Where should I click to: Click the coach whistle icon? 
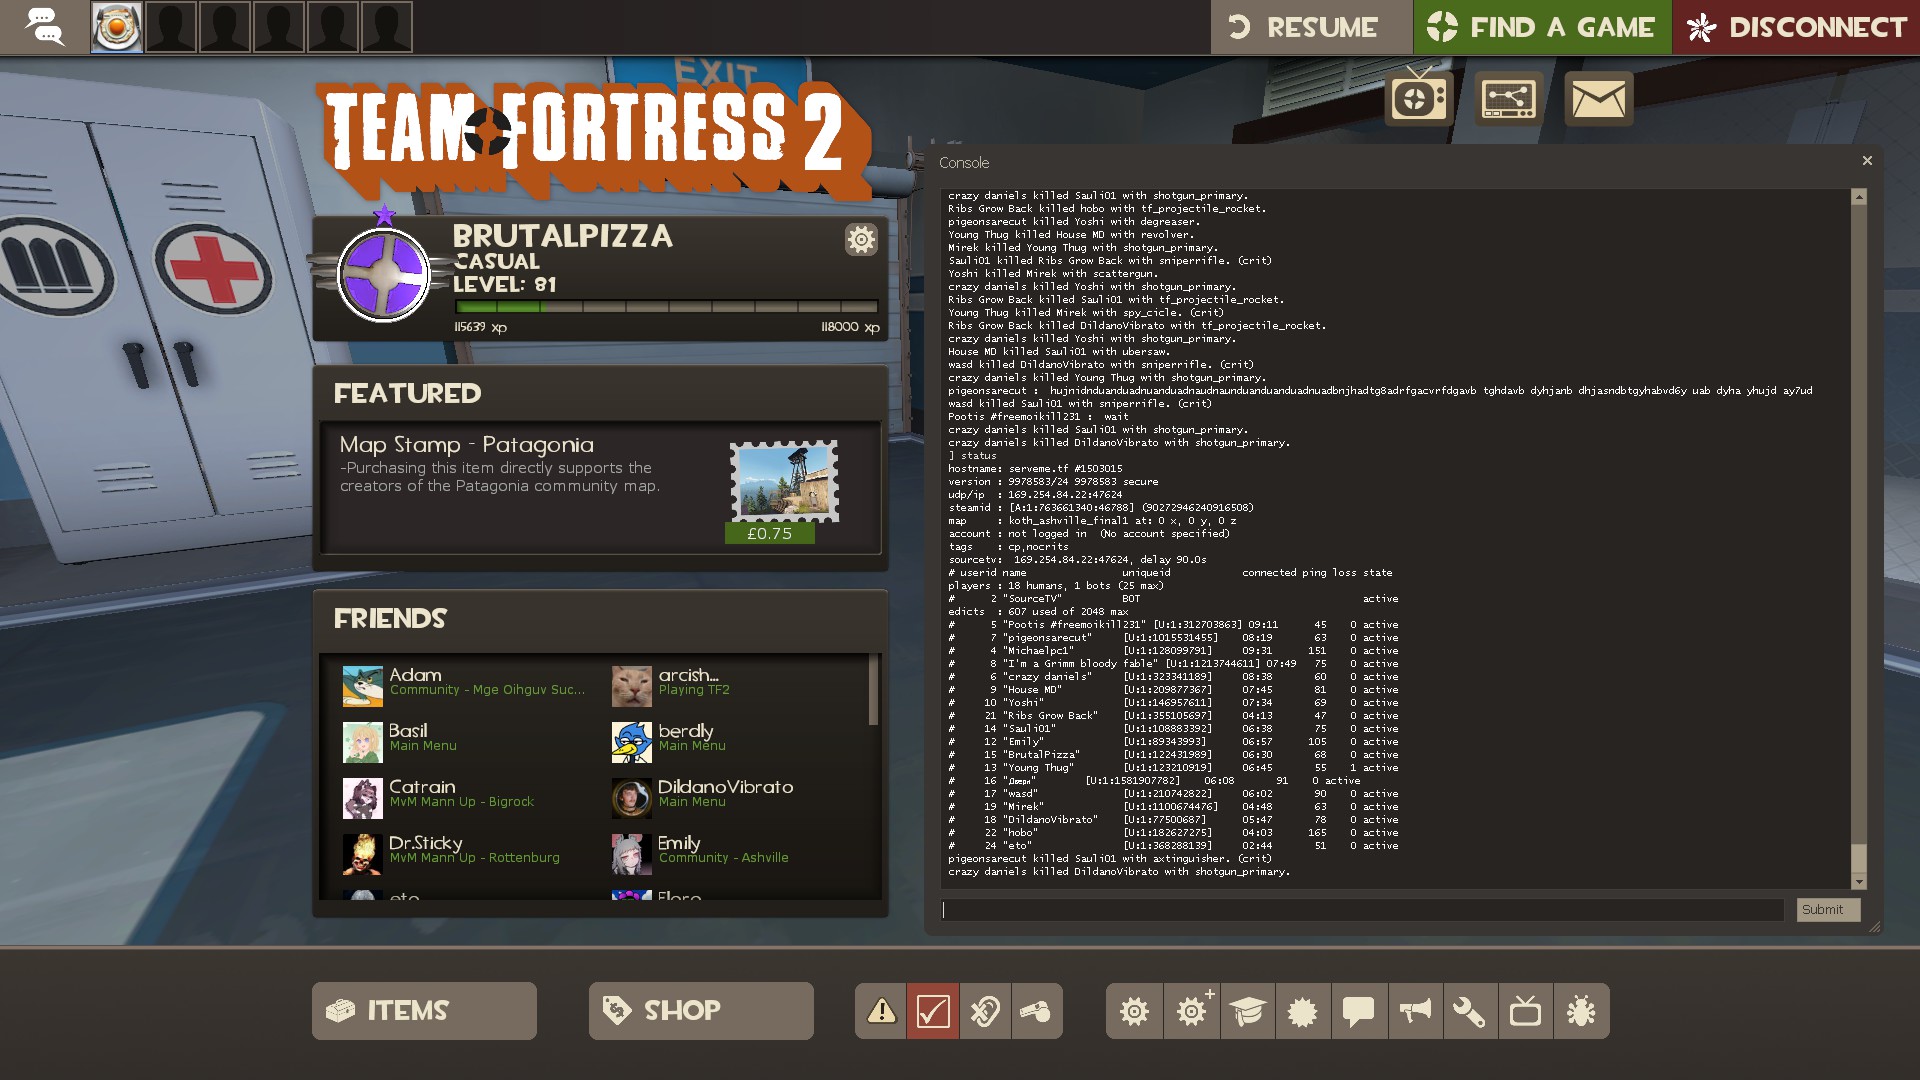(x=1036, y=1011)
